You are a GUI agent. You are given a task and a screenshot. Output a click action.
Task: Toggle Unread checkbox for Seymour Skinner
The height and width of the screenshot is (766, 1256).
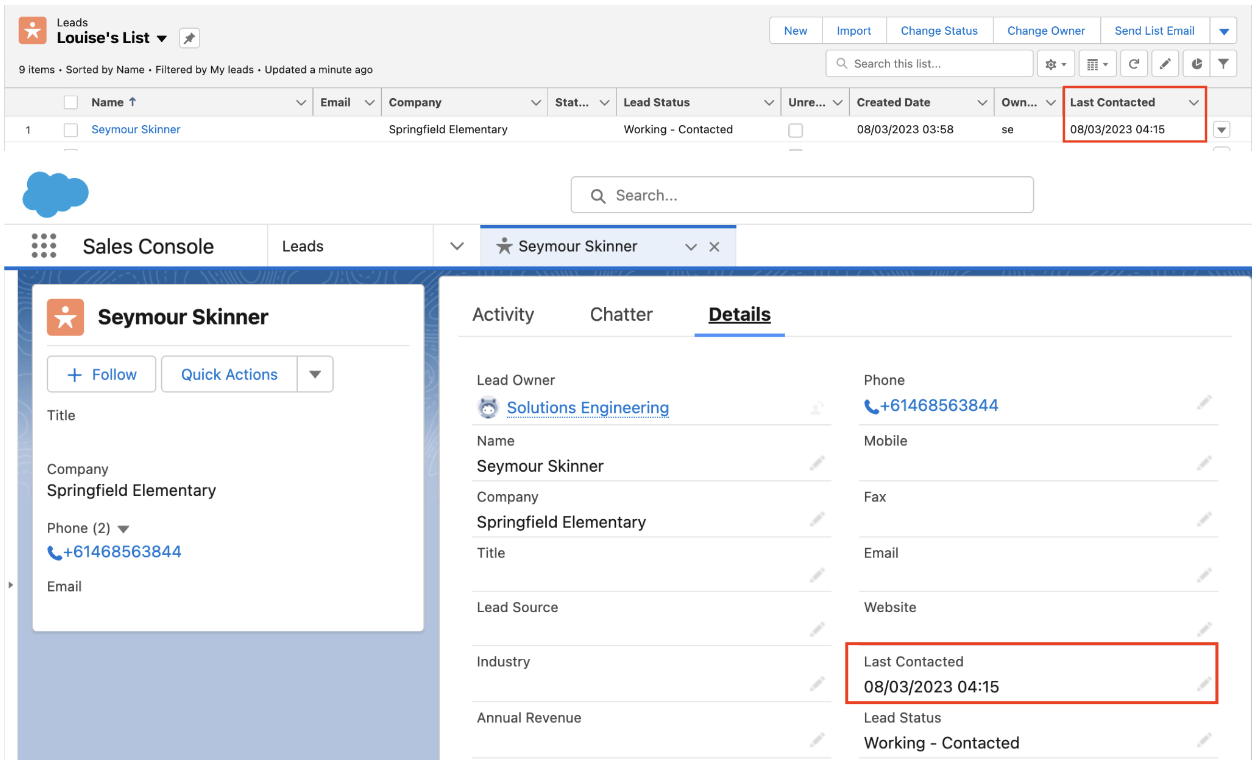coord(795,130)
